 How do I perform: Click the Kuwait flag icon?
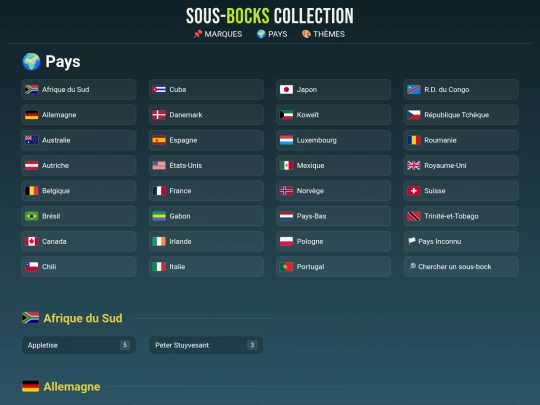coord(286,115)
